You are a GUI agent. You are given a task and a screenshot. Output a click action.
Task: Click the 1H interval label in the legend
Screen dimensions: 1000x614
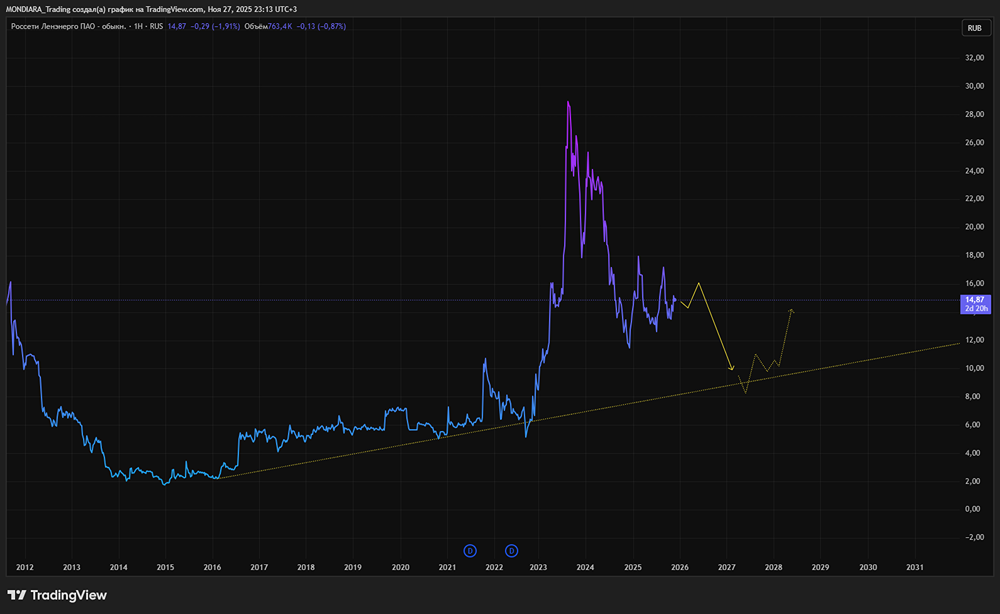click(x=138, y=27)
